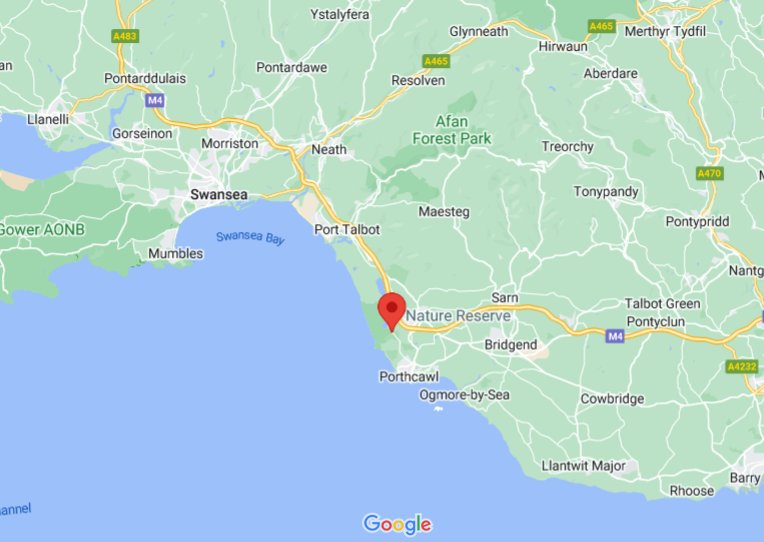Click the A465 shield near Merthyr Tydfil
This screenshot has height=542, width=764.
(x=602, y=26)
